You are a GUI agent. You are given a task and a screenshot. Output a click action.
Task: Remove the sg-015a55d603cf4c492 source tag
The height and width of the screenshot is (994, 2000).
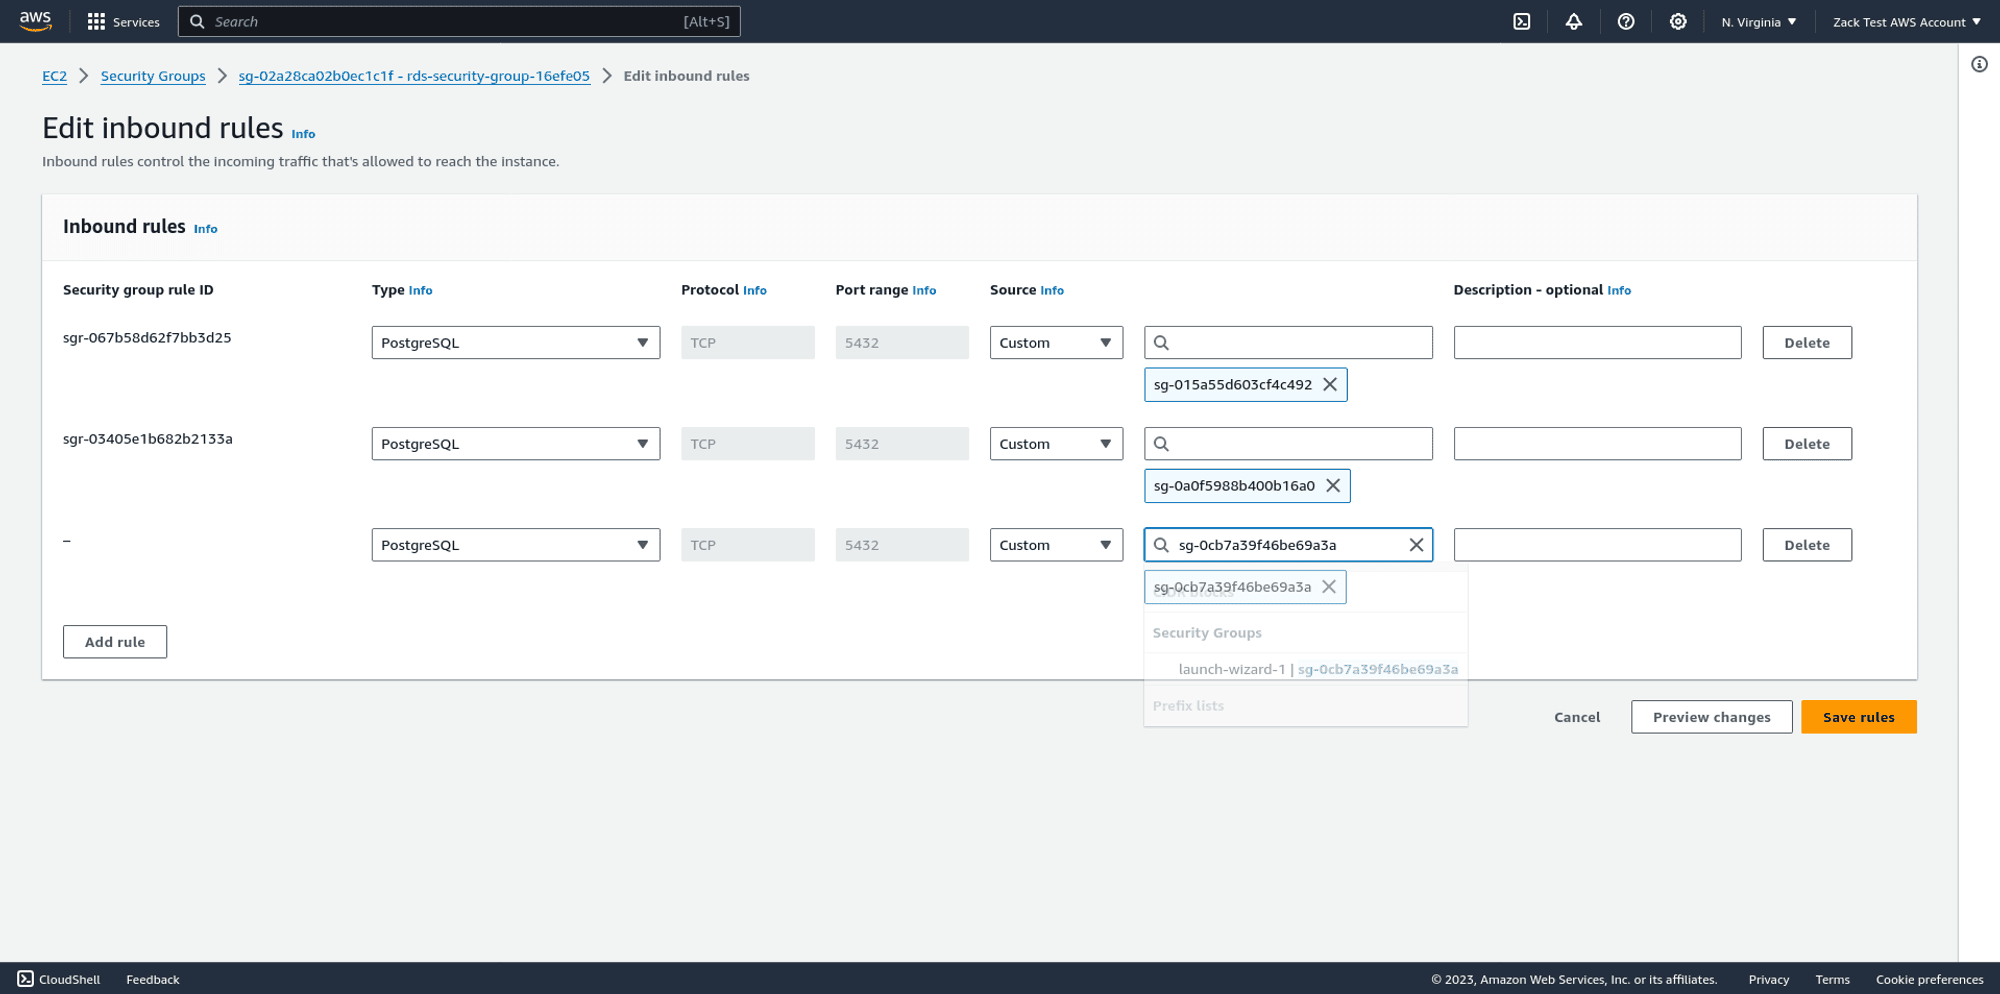(1330, 384)
